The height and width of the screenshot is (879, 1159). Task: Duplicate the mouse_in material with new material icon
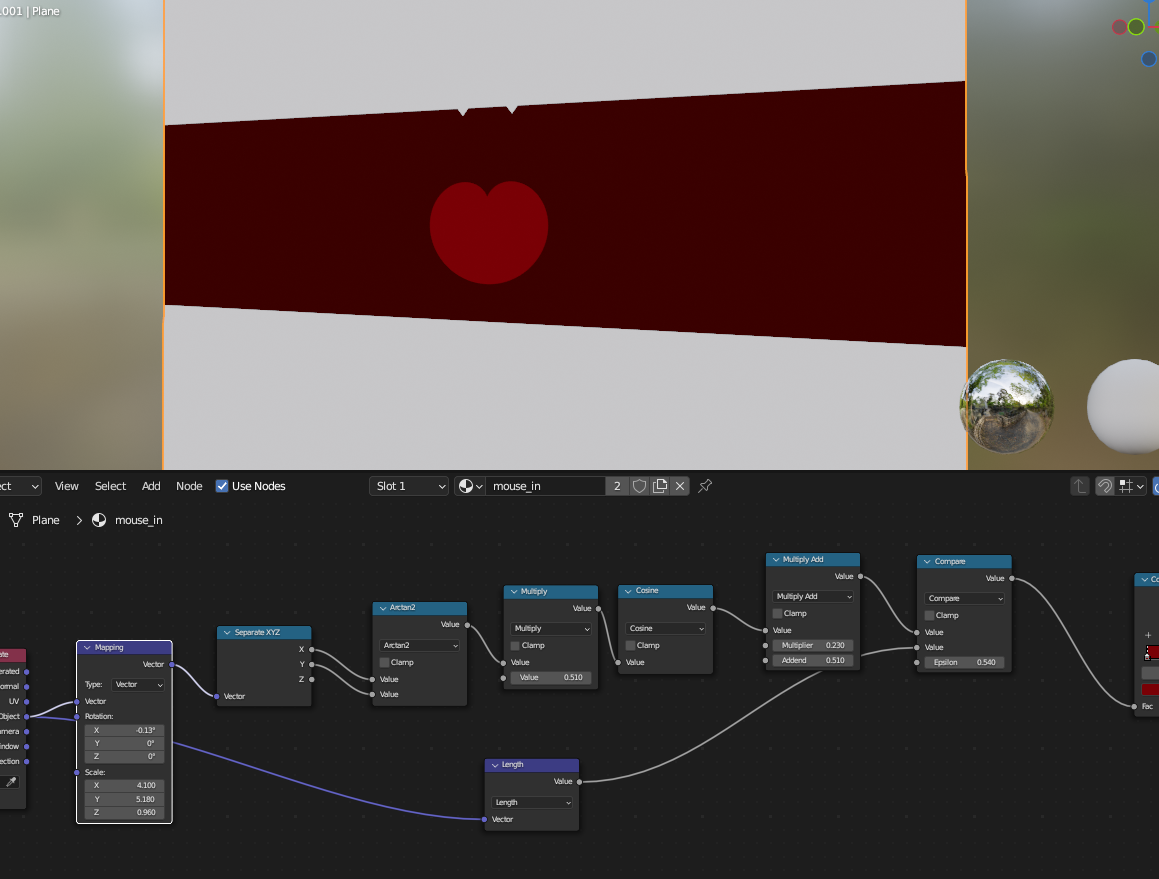[x=660, y=486]
